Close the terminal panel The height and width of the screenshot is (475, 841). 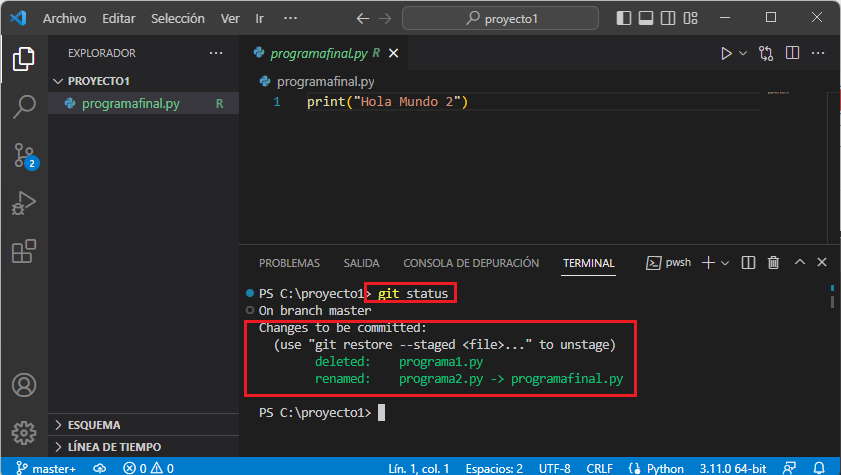click(x=822, y=262)
